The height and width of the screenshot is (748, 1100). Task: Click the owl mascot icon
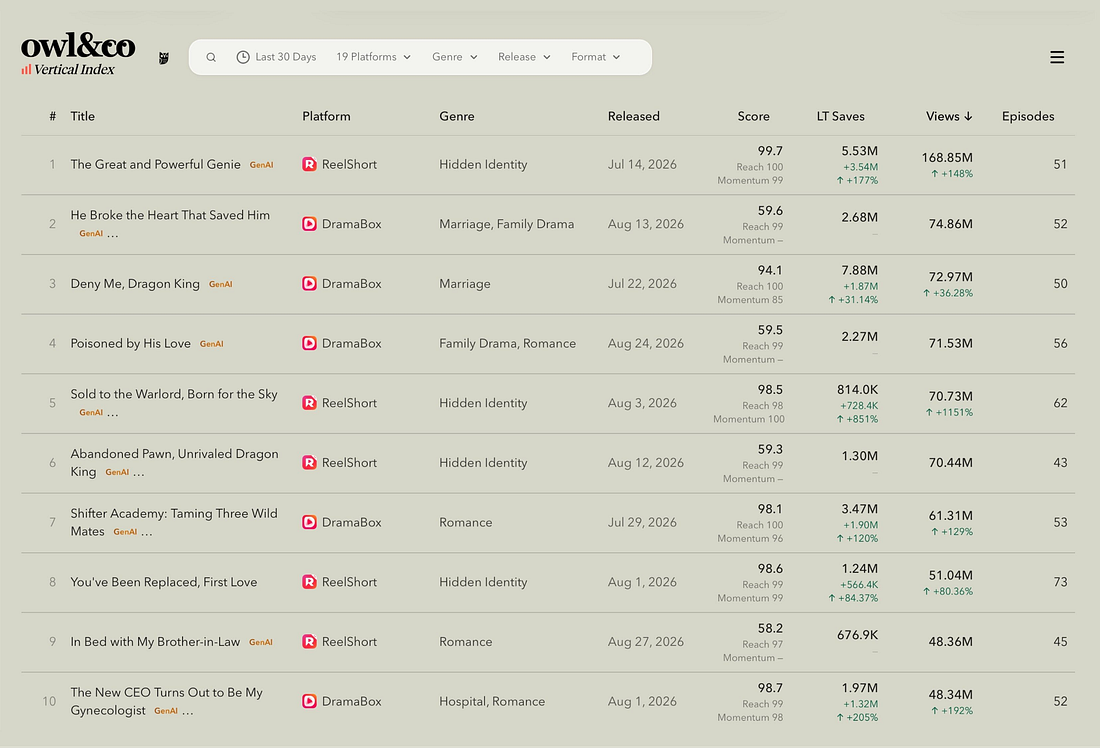click(x=163, y=58)
